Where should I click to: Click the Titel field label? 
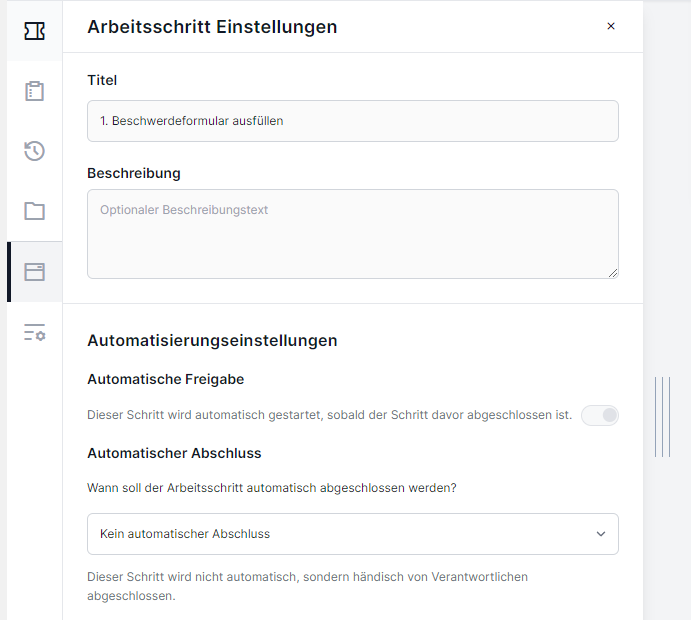tap(102, 80)
